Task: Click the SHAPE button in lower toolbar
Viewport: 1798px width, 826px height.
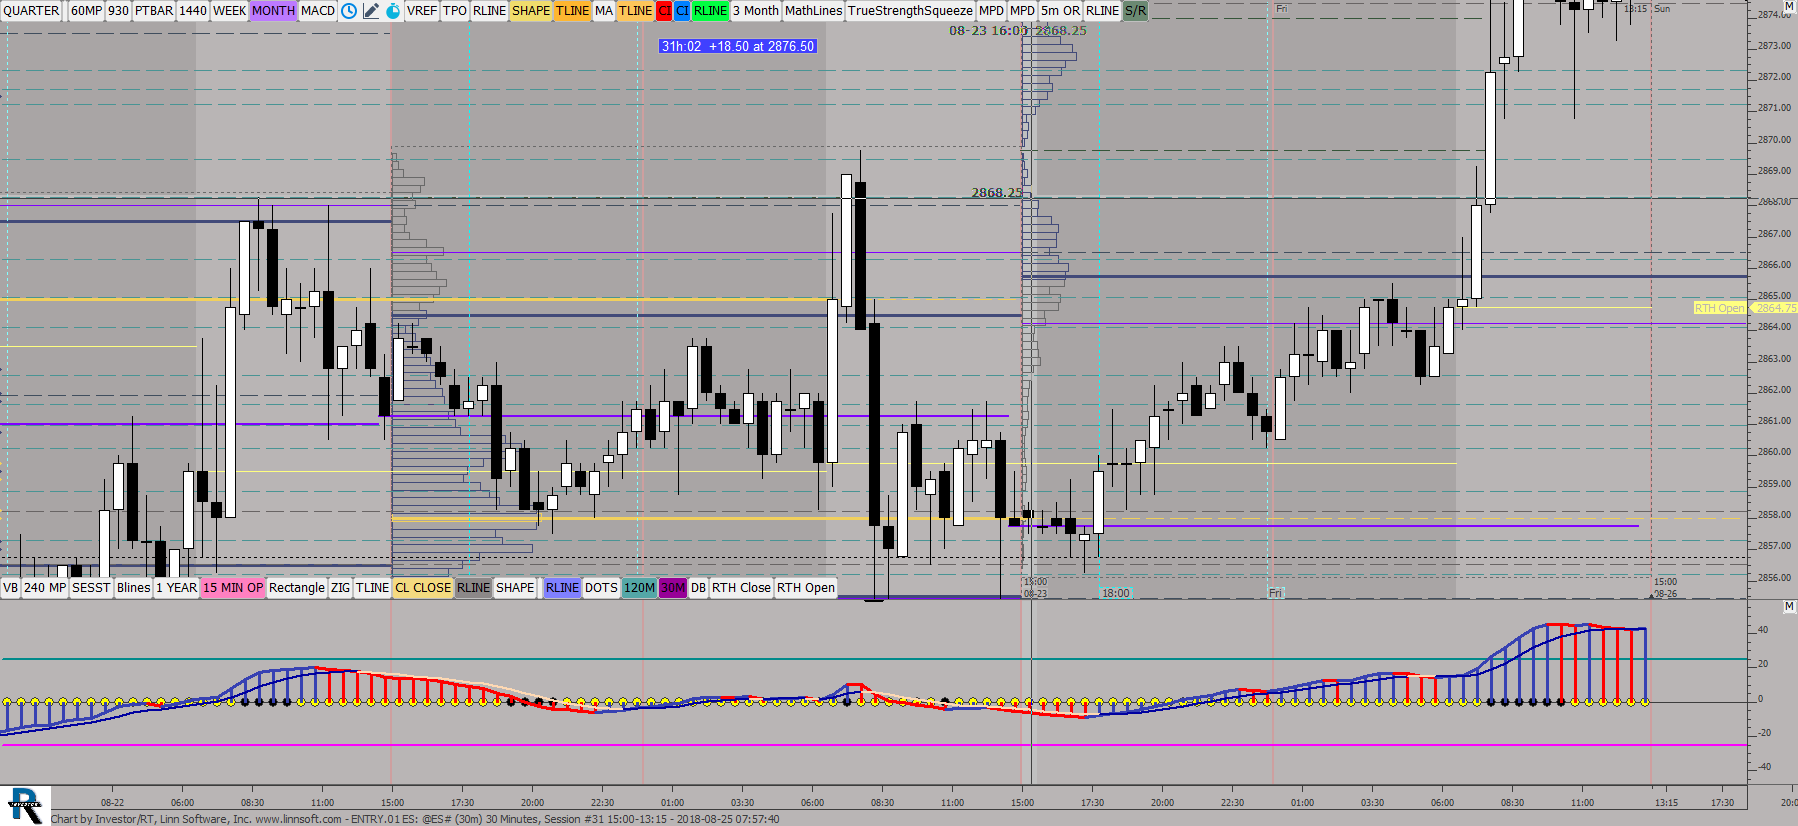Action: click(515, 588)
